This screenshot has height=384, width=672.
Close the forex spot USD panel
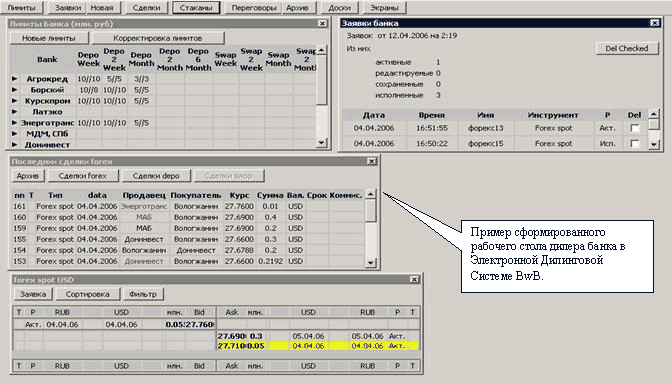(x=414, y=279)
